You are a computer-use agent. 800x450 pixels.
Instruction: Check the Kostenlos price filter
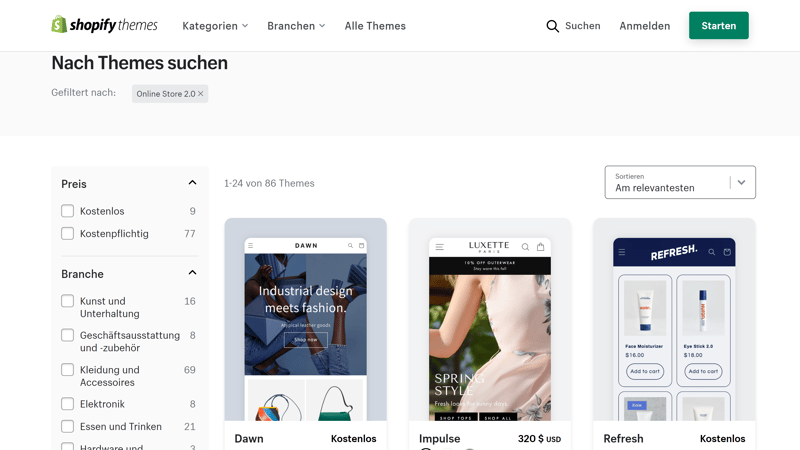pyautogui.click(x=67, y=211)
